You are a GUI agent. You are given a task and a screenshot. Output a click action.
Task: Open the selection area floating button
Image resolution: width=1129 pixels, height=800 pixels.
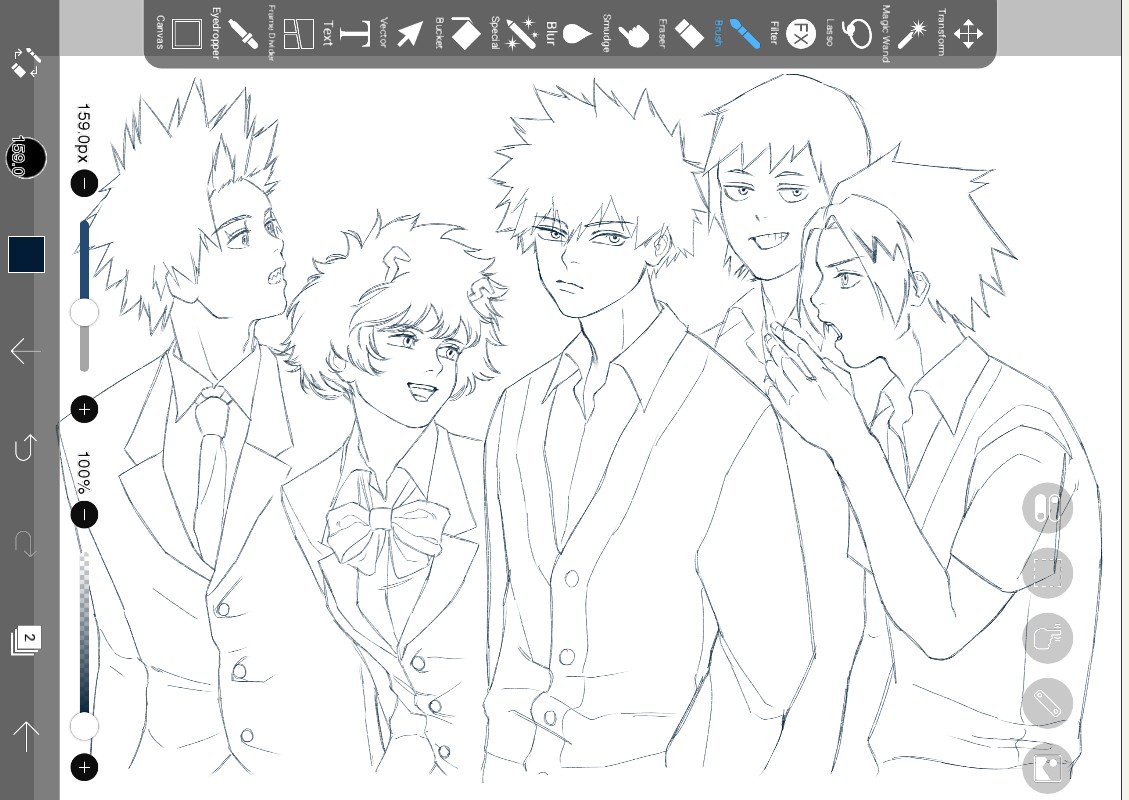(1047, 573)
